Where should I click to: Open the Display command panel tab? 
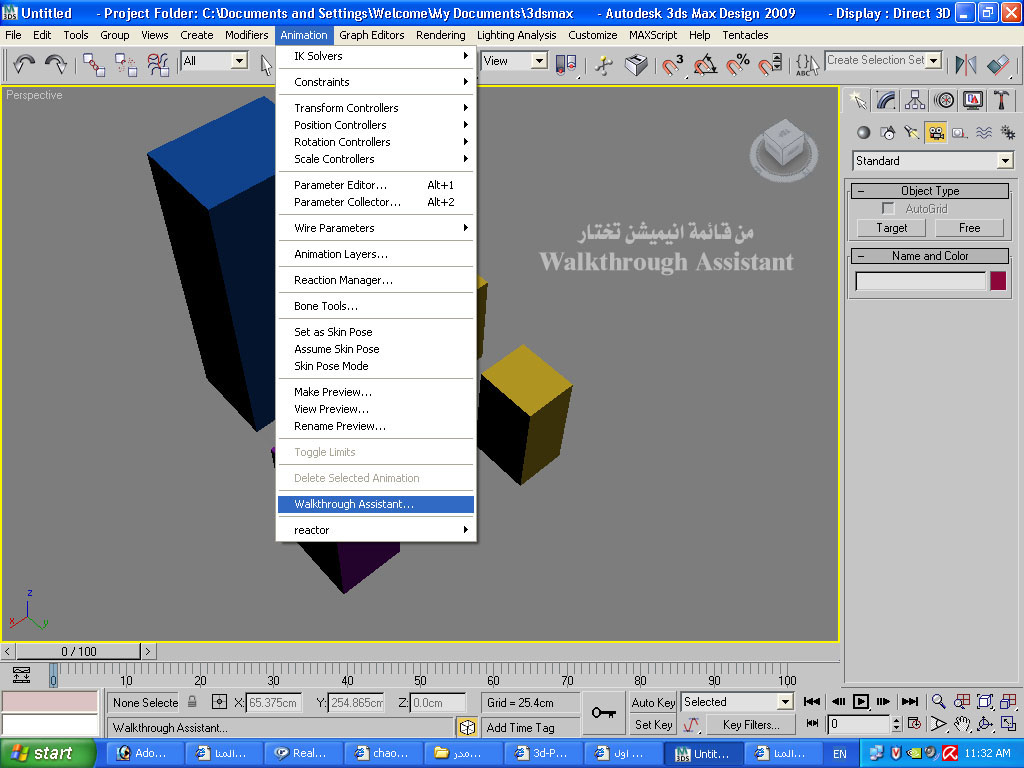pyautogui.click(x=973, y=100)
